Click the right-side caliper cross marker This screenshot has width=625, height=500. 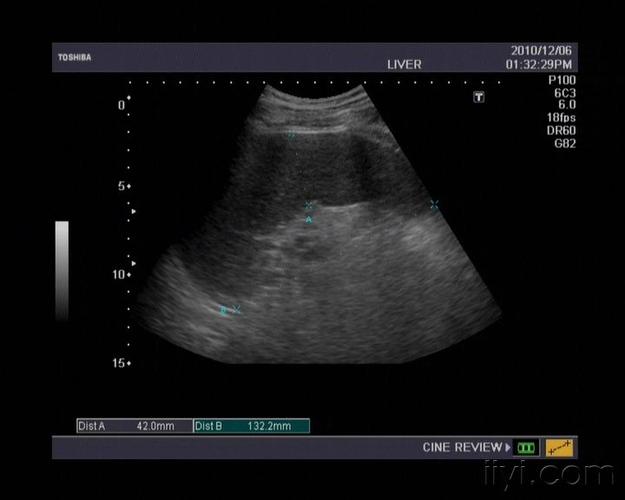pyautogui.click(x=434, y=204)
